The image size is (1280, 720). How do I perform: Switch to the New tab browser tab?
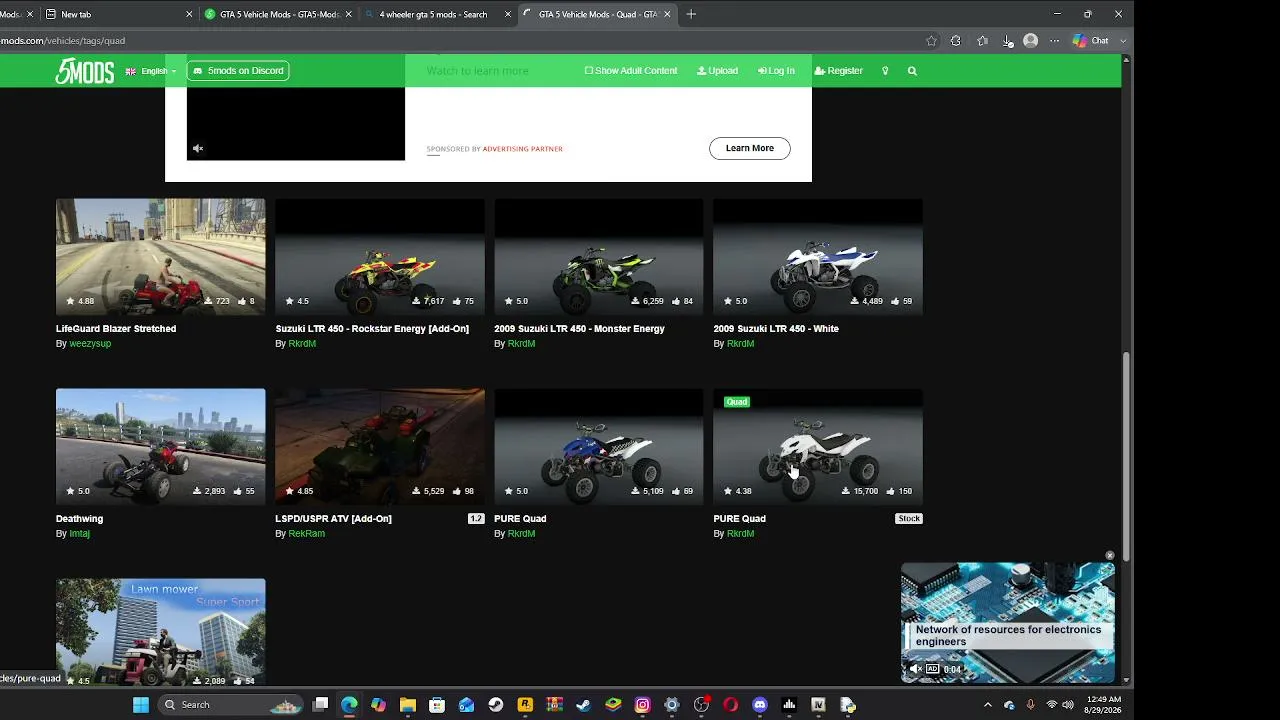[120, 14]
